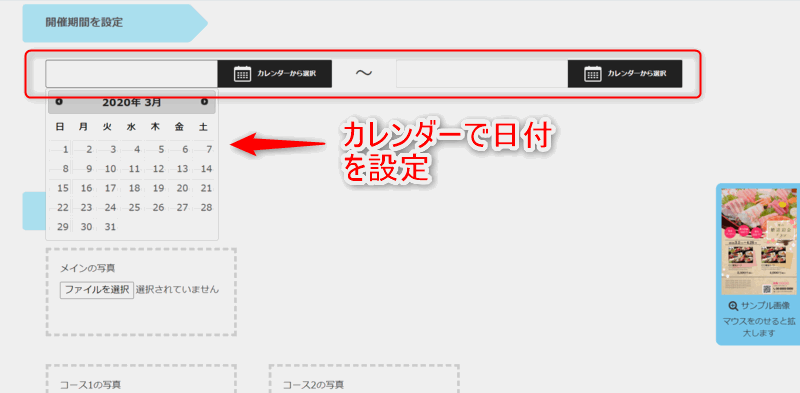Screen dimensions: 800x393
Task: Click the start date input field
Action: pos(132,74)
